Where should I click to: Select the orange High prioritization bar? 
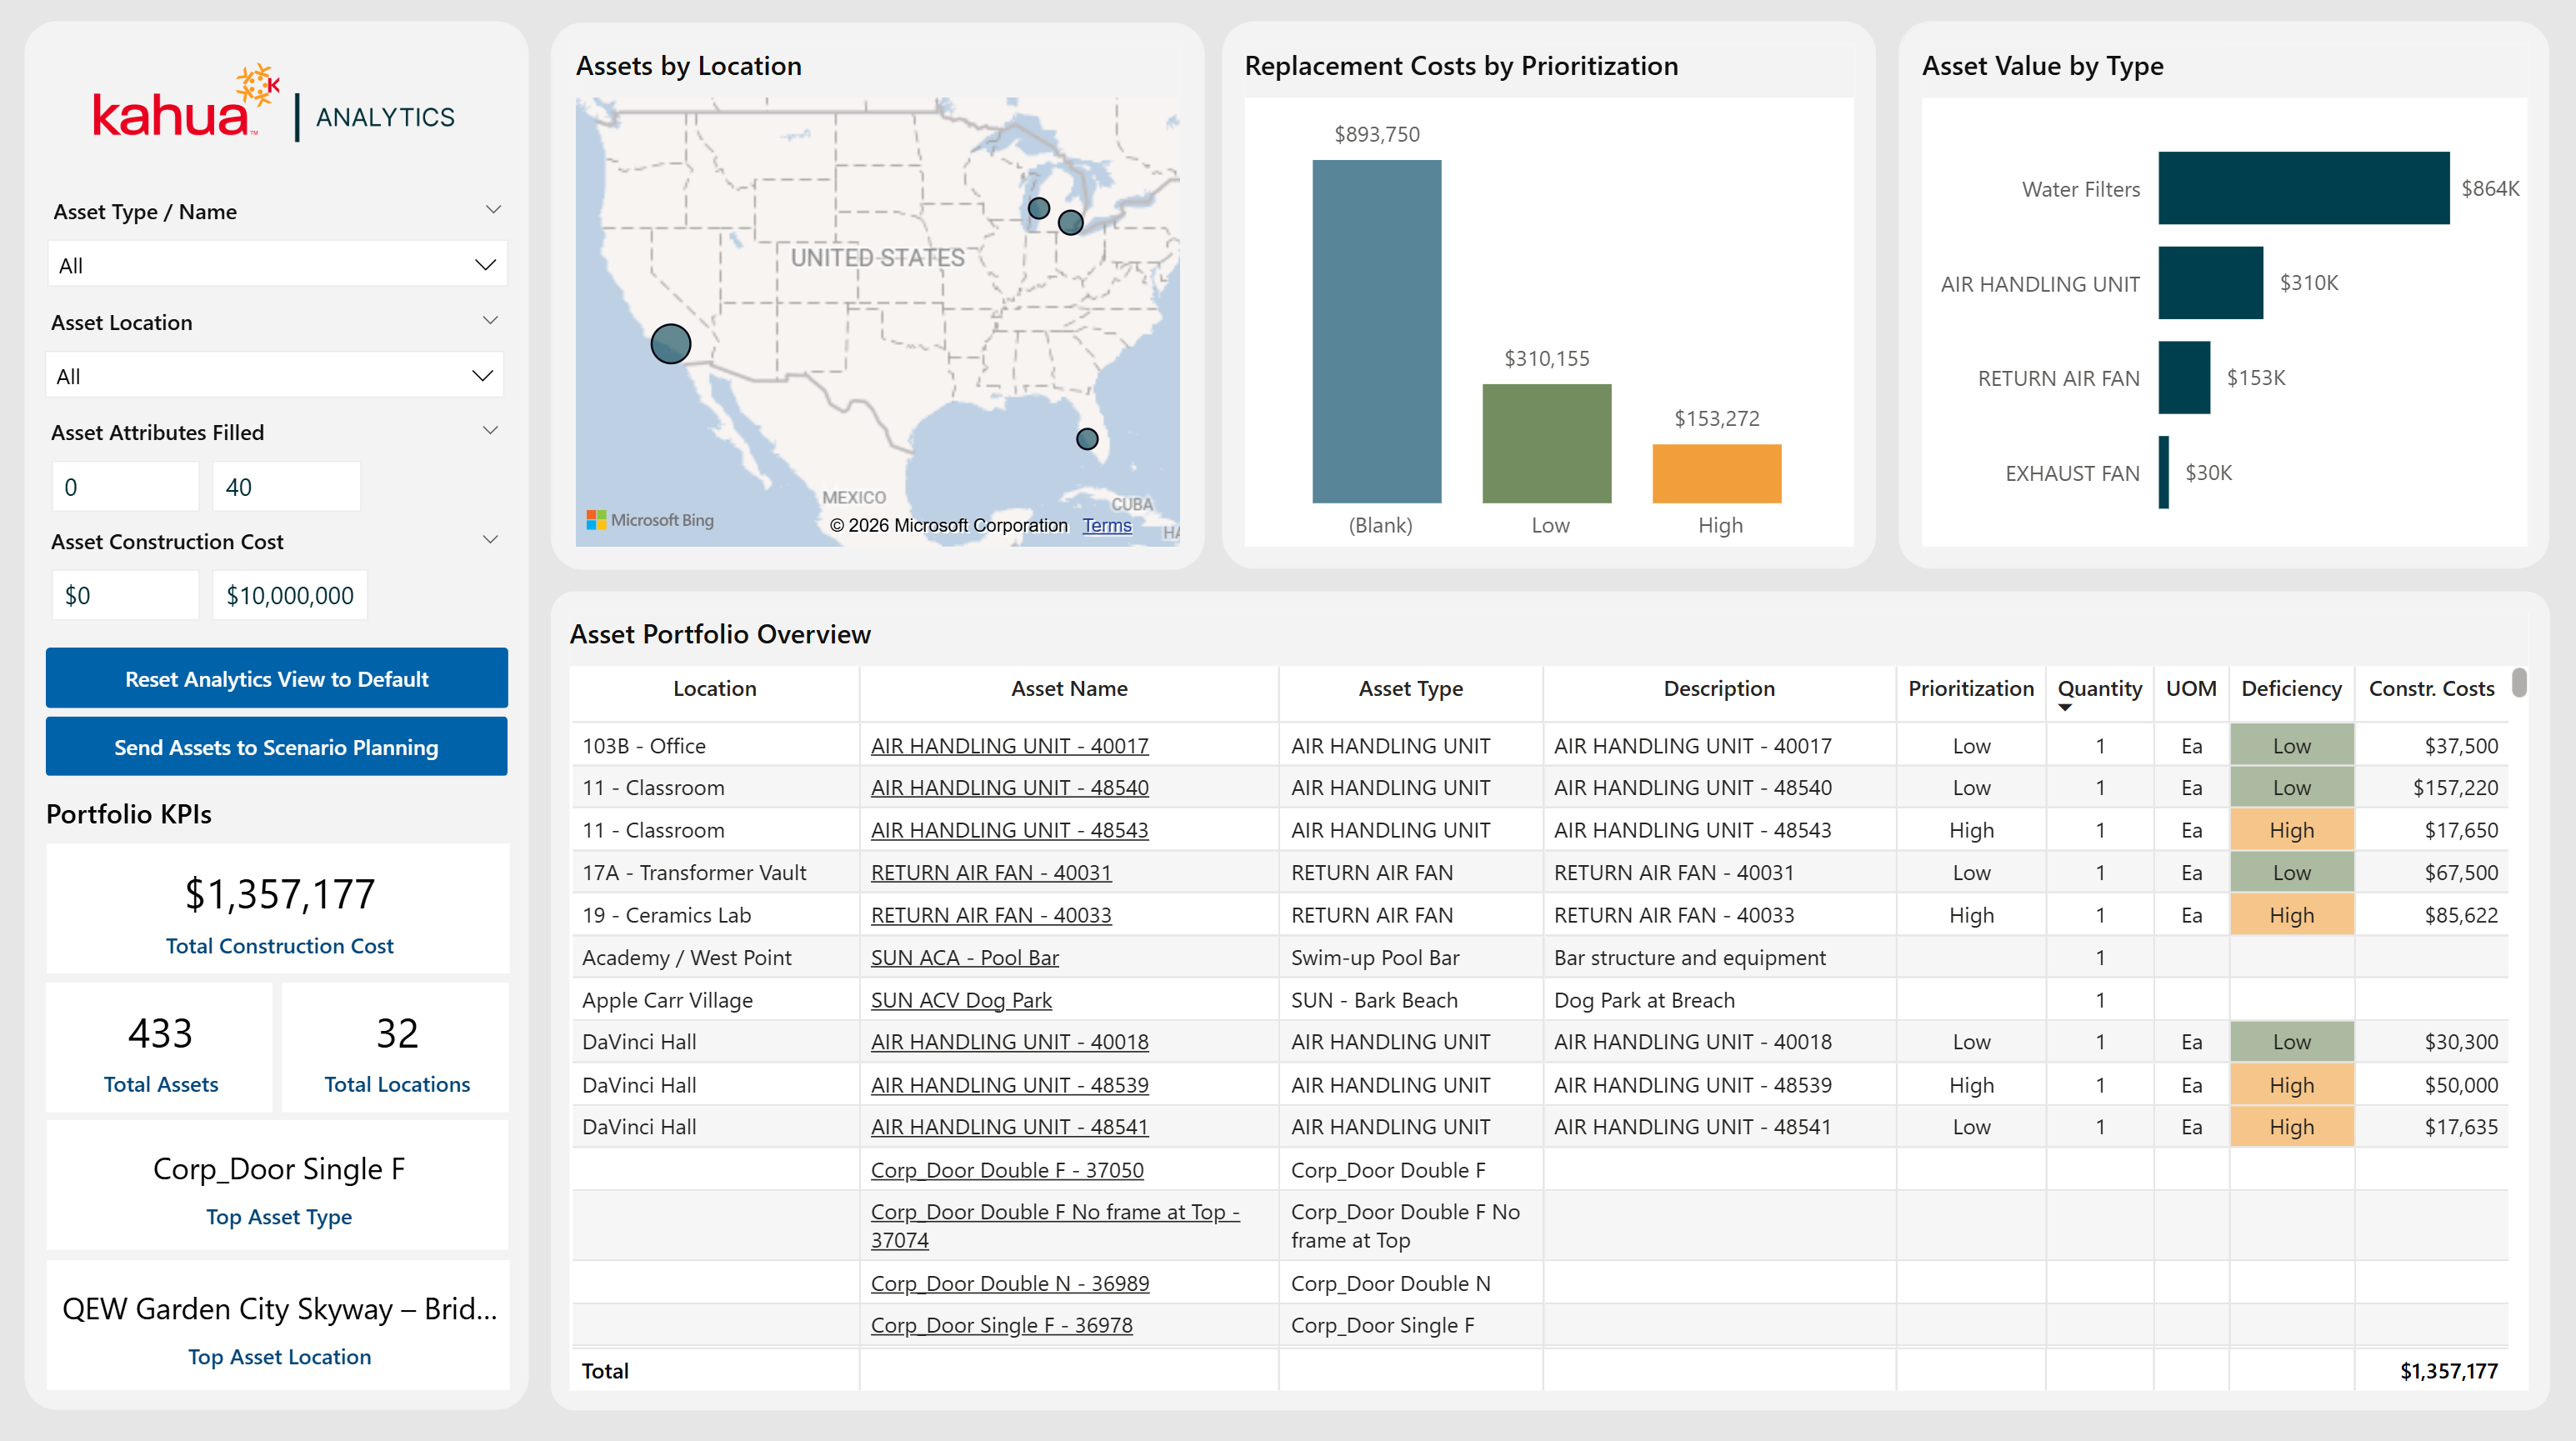point(1716,473)
